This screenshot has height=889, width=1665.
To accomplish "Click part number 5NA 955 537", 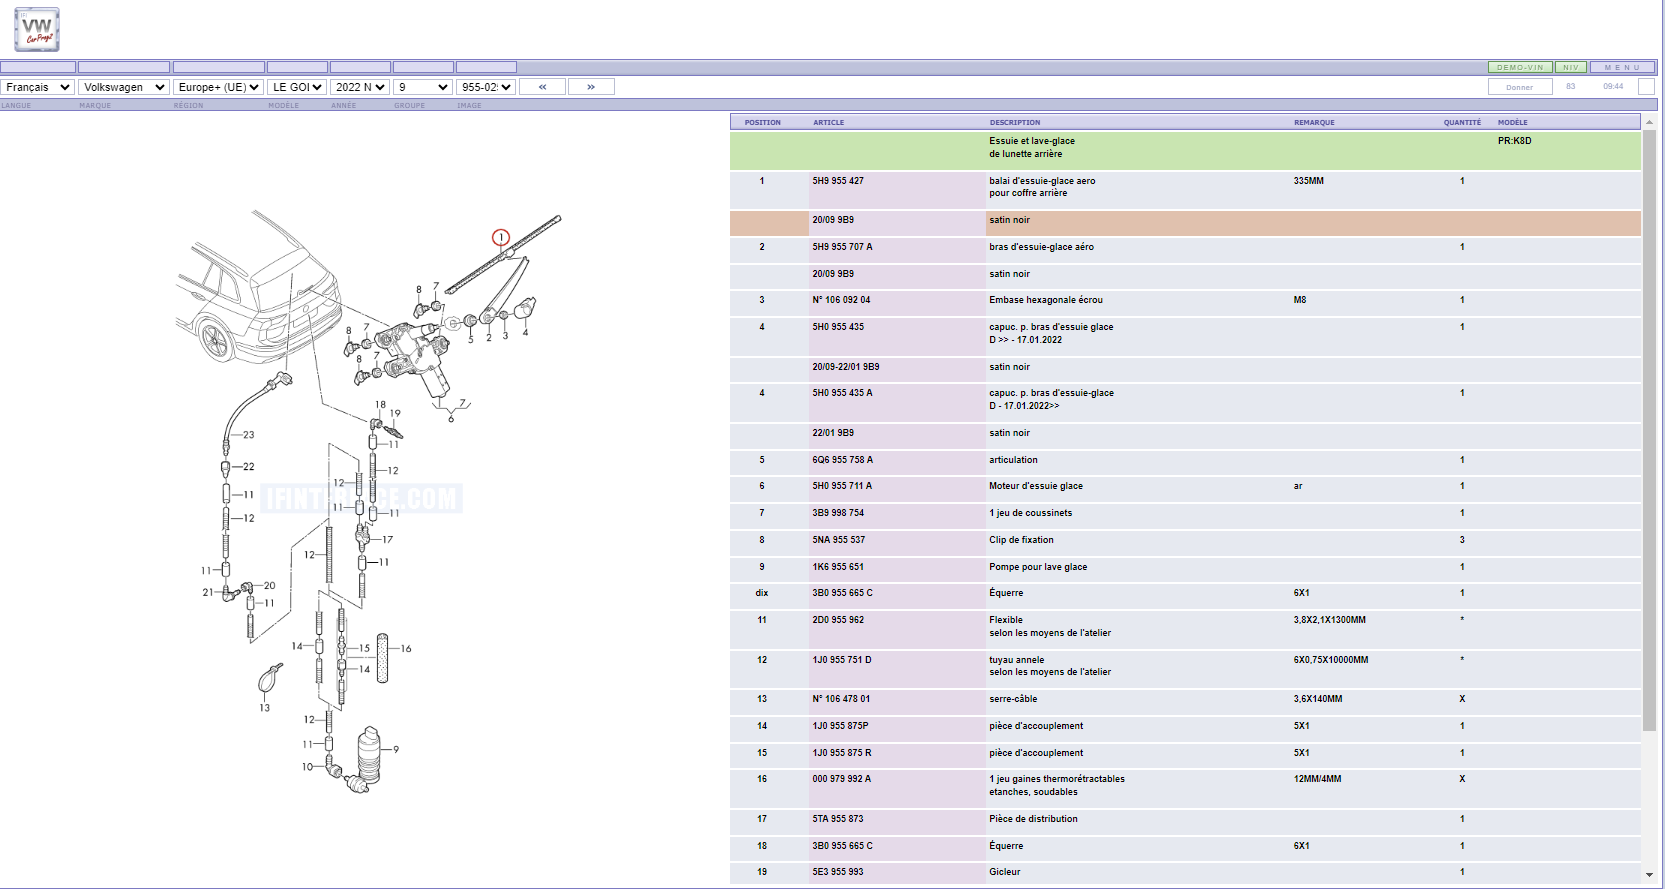I will tap(839, 540).
